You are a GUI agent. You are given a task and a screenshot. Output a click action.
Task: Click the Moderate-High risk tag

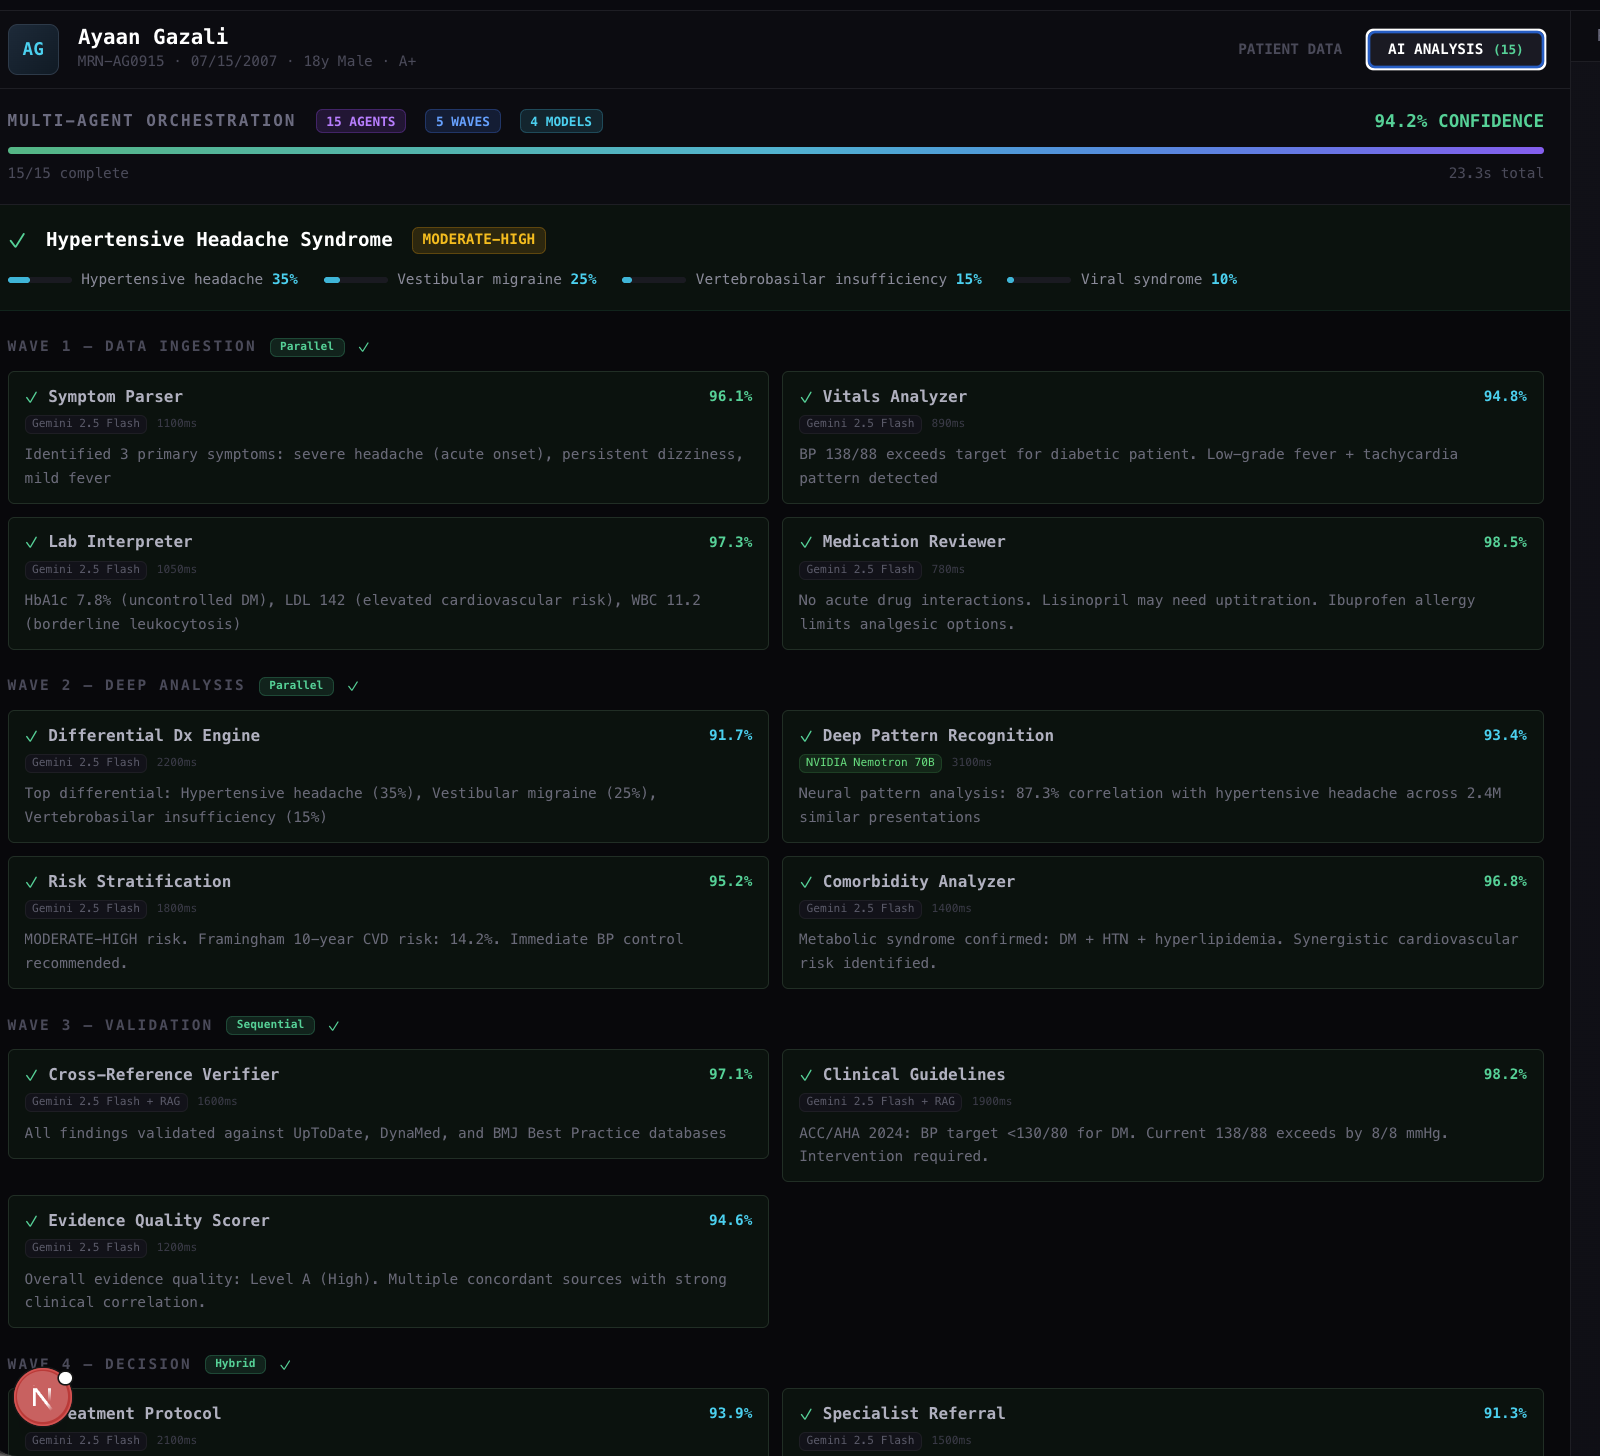[x=479, y=240]
